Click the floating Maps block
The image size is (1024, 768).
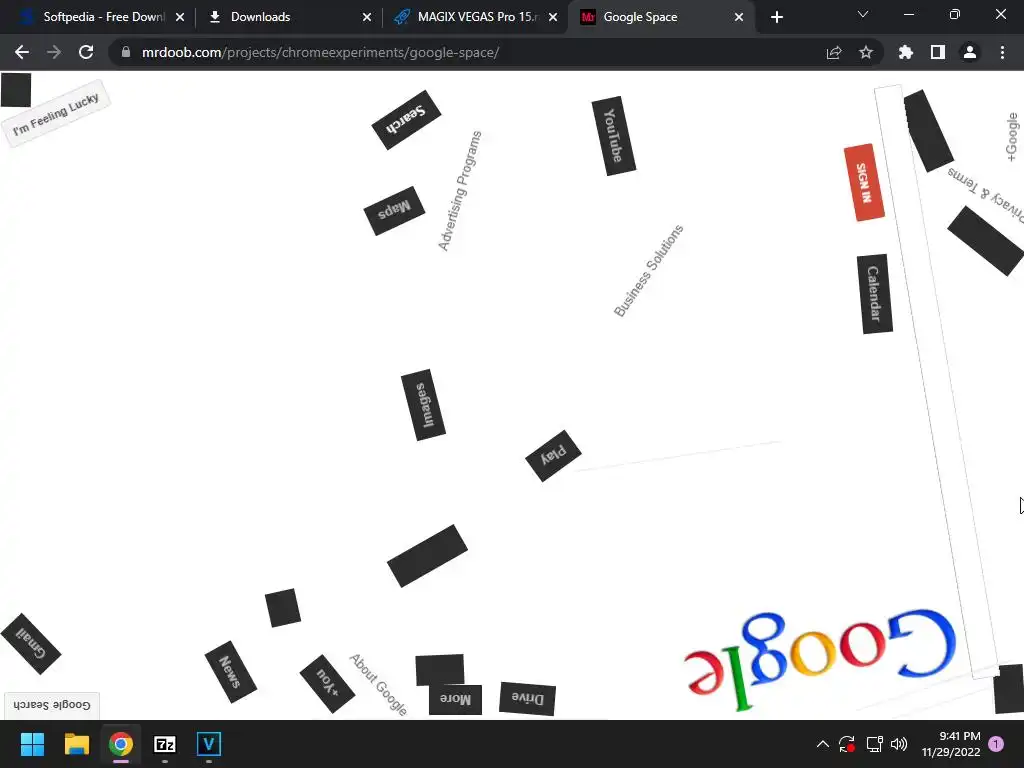[x=394, y=210]
